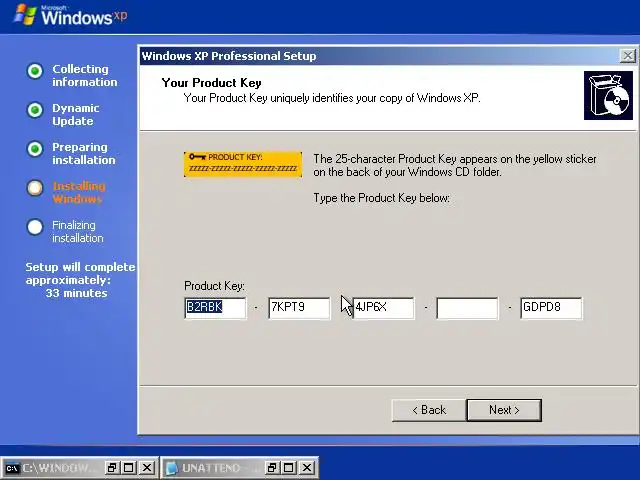Screen dimensions: 640x480
Task: Click the UNATTEND minimized window icon
Action: click(171, 468)
